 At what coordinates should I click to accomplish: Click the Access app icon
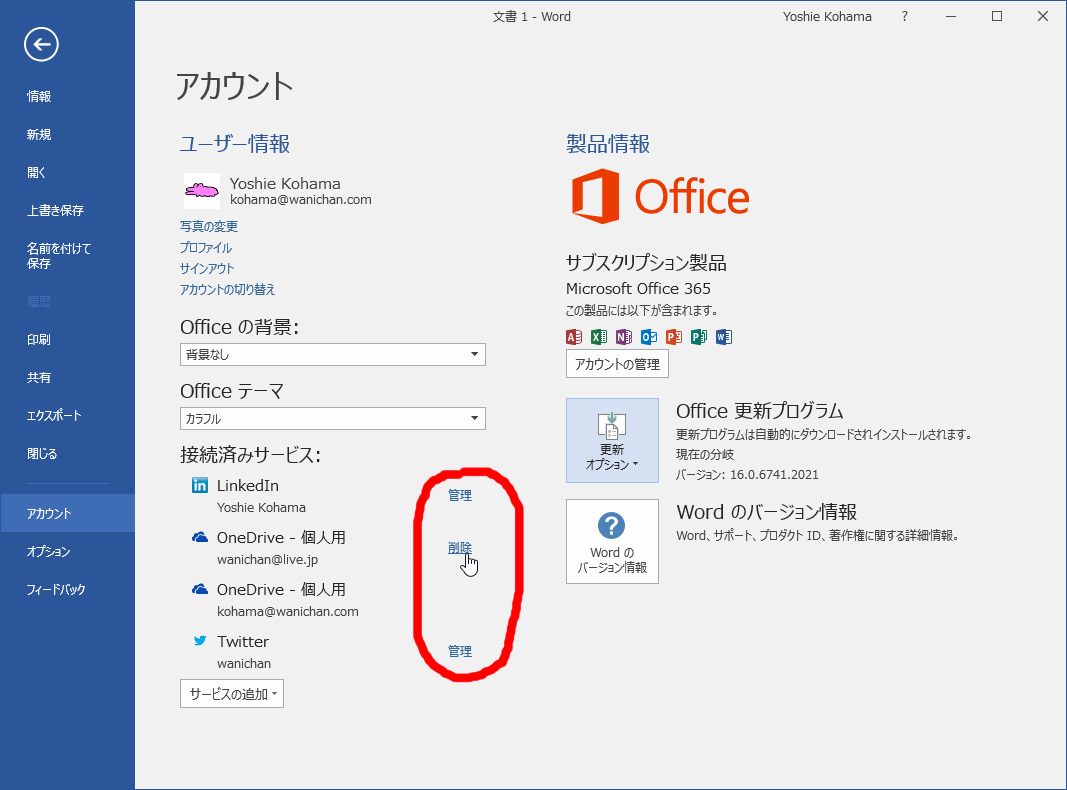point(574,337)
